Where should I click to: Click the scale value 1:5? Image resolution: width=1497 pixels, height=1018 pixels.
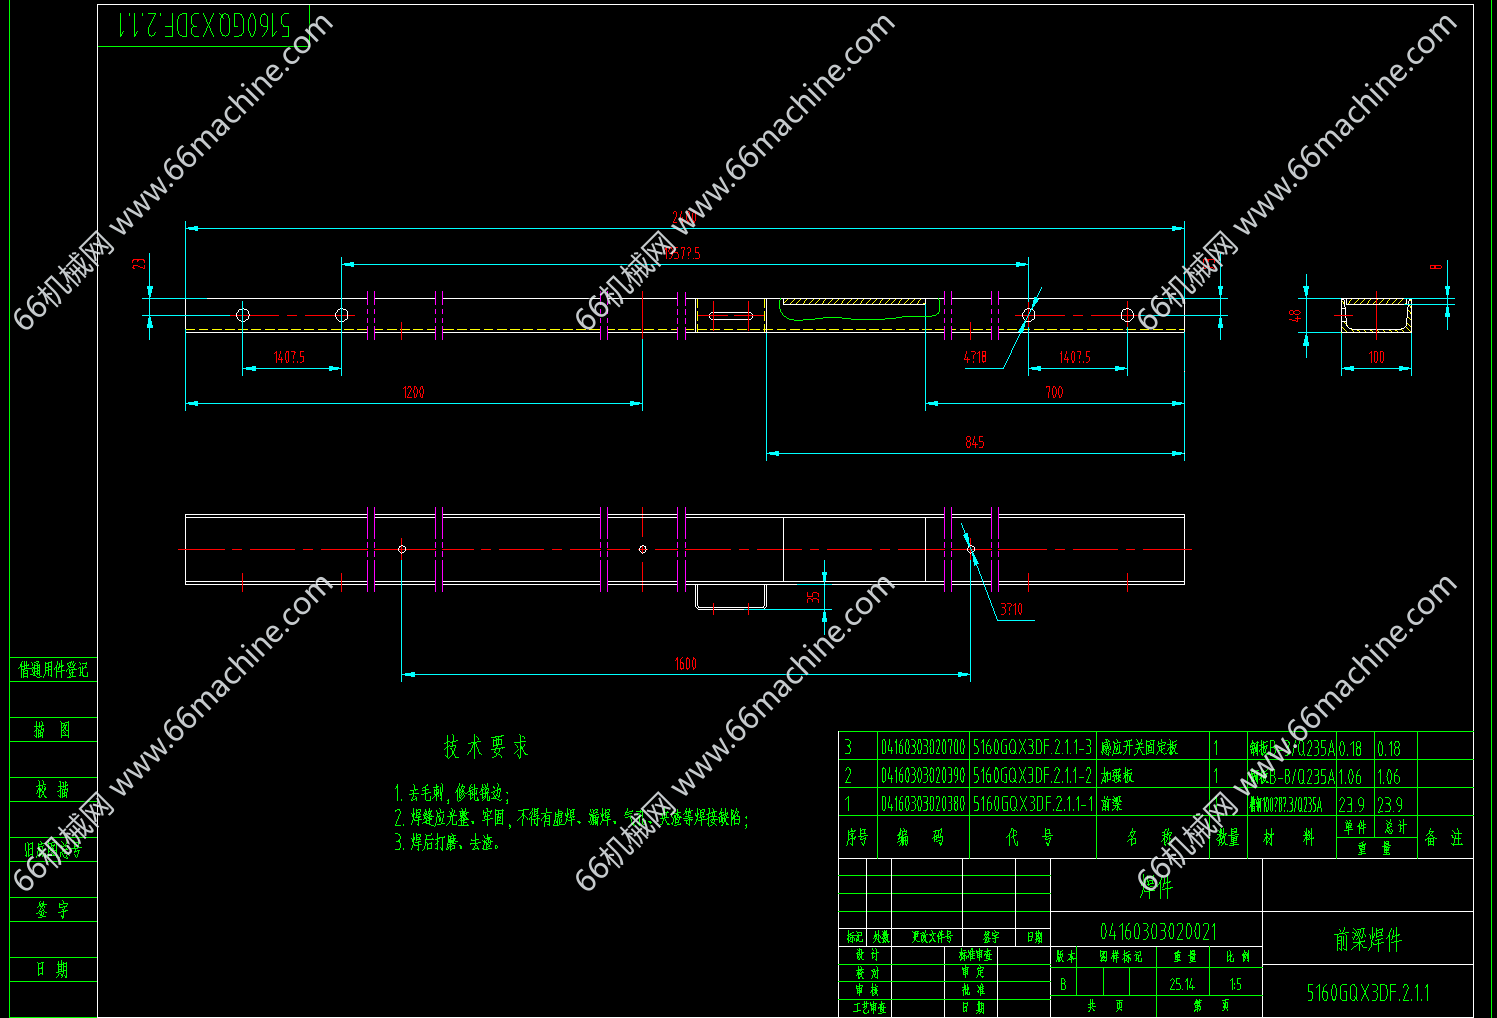[1236, 985]
